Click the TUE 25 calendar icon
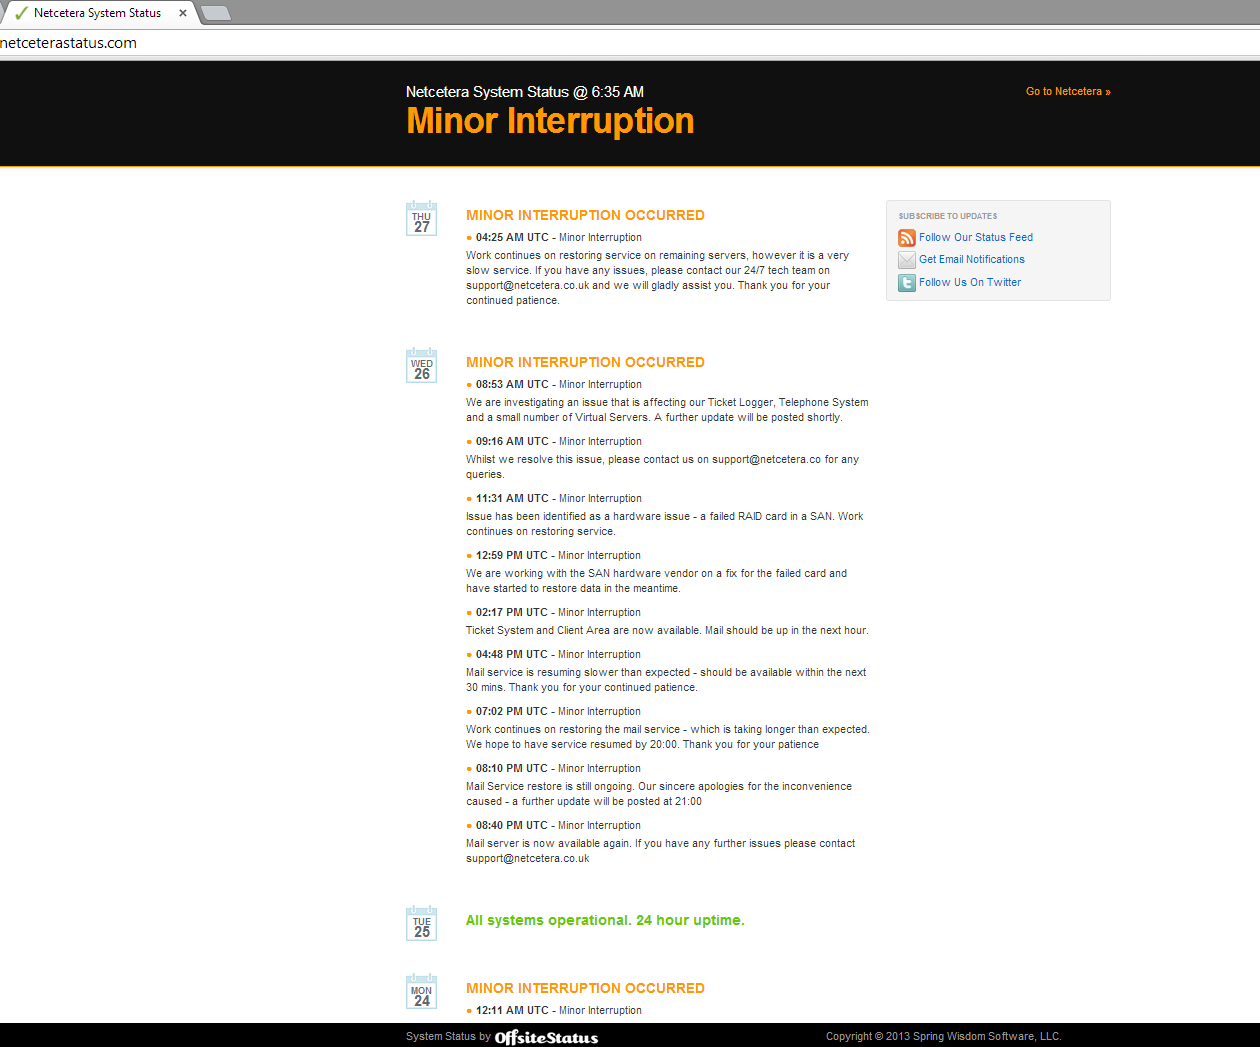Viewport: 1260px width, 1047px height. tap(422, 924)
